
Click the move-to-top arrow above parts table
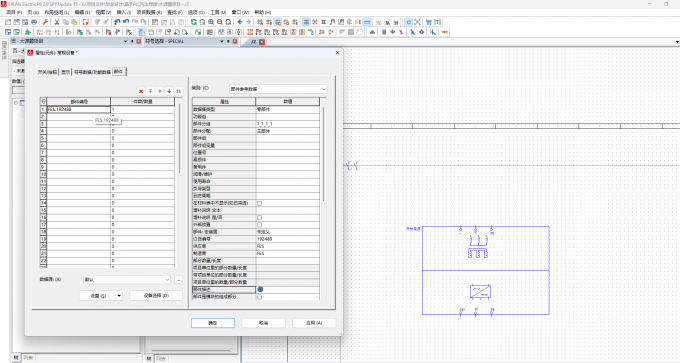150,91
